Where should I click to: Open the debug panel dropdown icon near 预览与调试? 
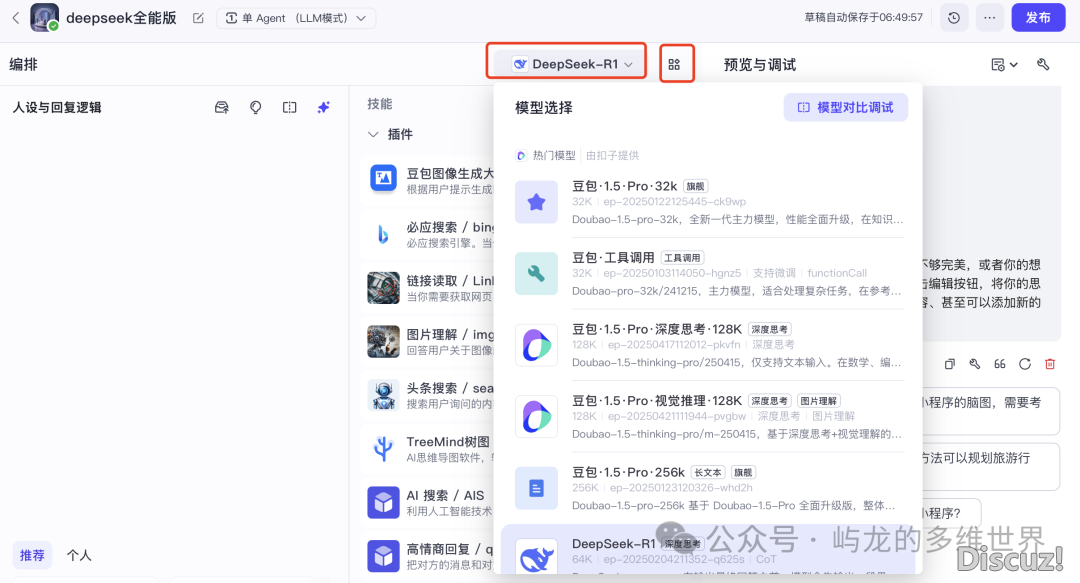(x=1004, y=65)
